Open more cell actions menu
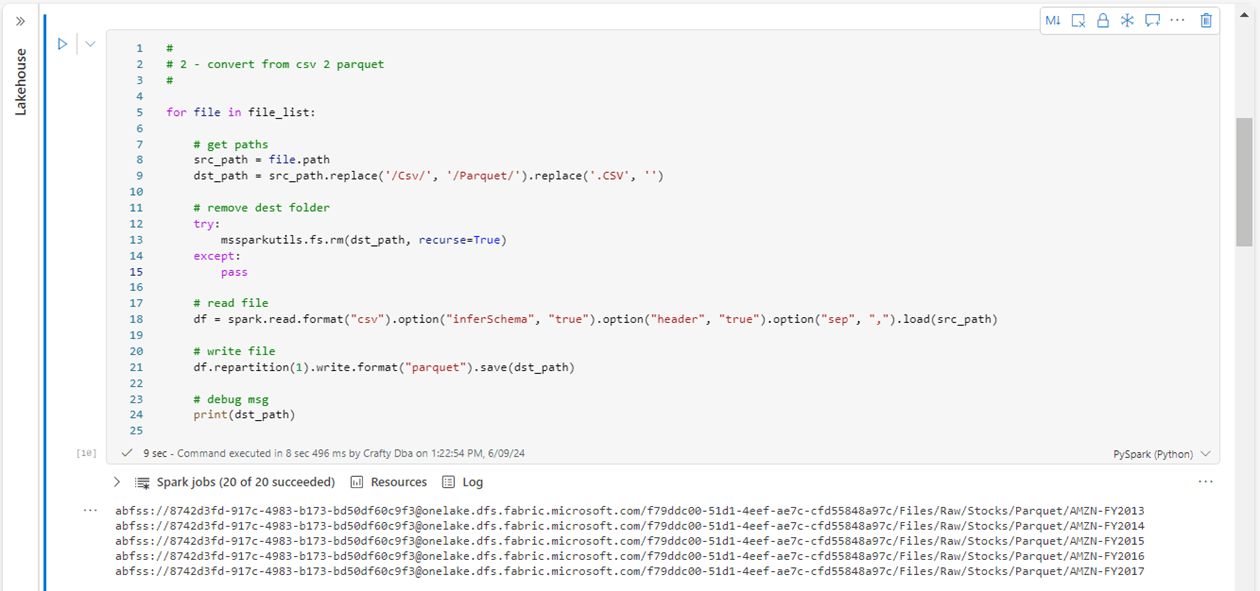The width and height of the screenshot is (1260, 591). tap(1177, 20)
